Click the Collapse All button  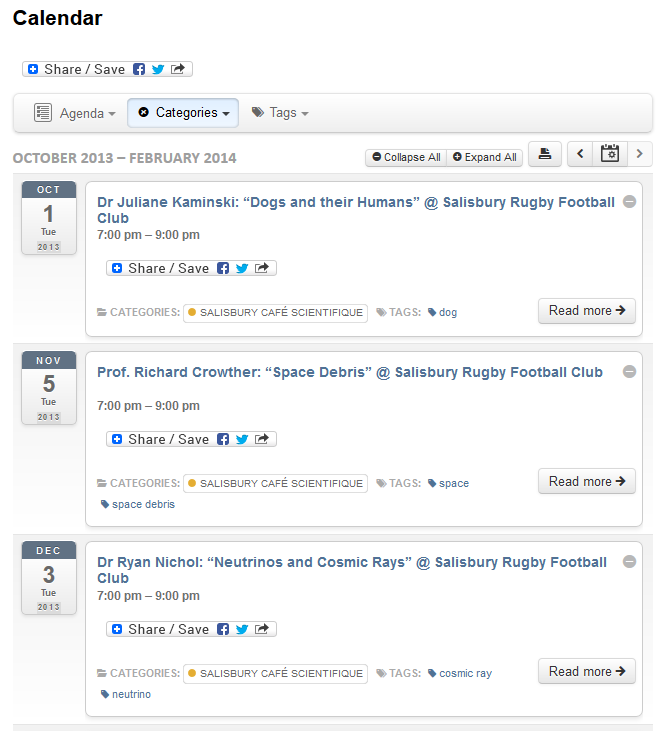coord(405,157)
